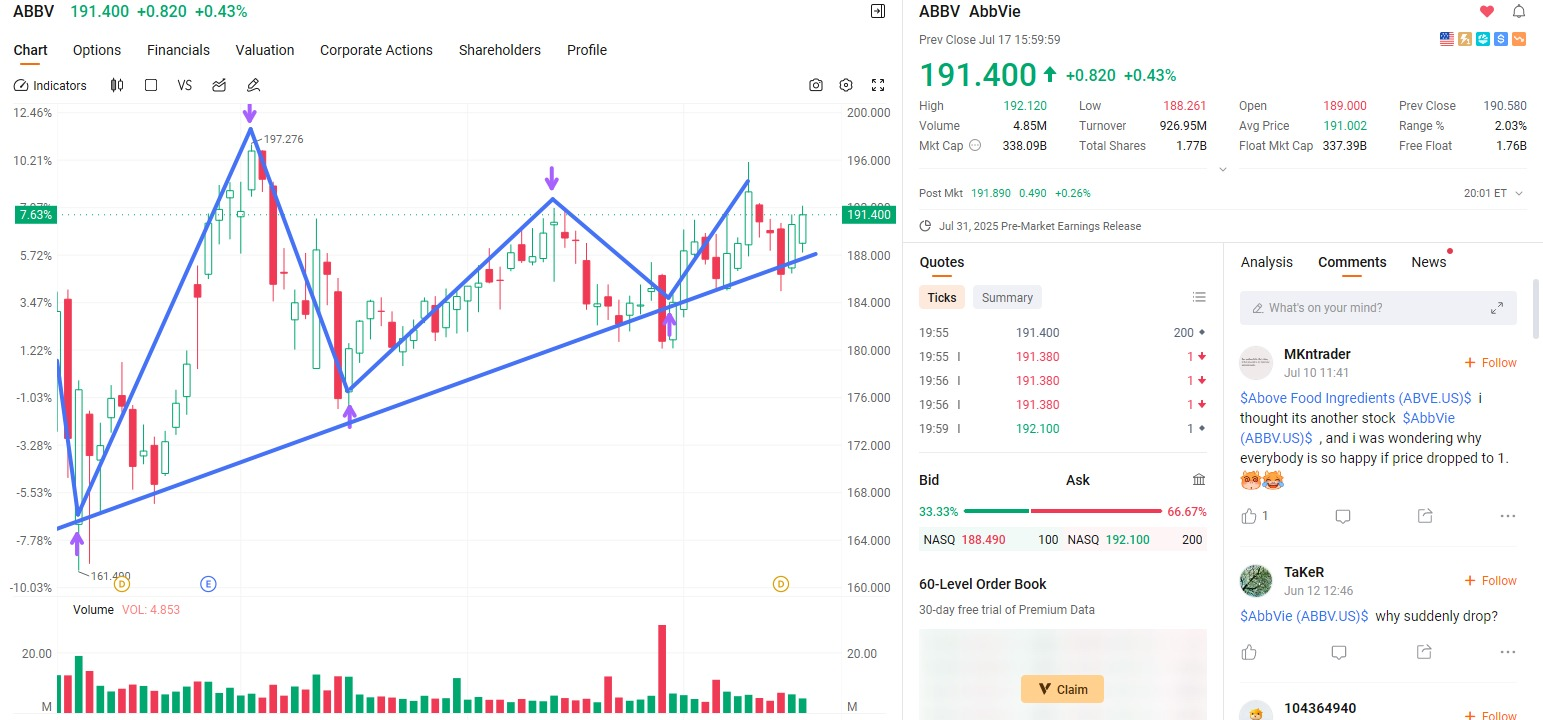Click the US flag market icon
The image size is (1543, 720).
click(1447, 39)
